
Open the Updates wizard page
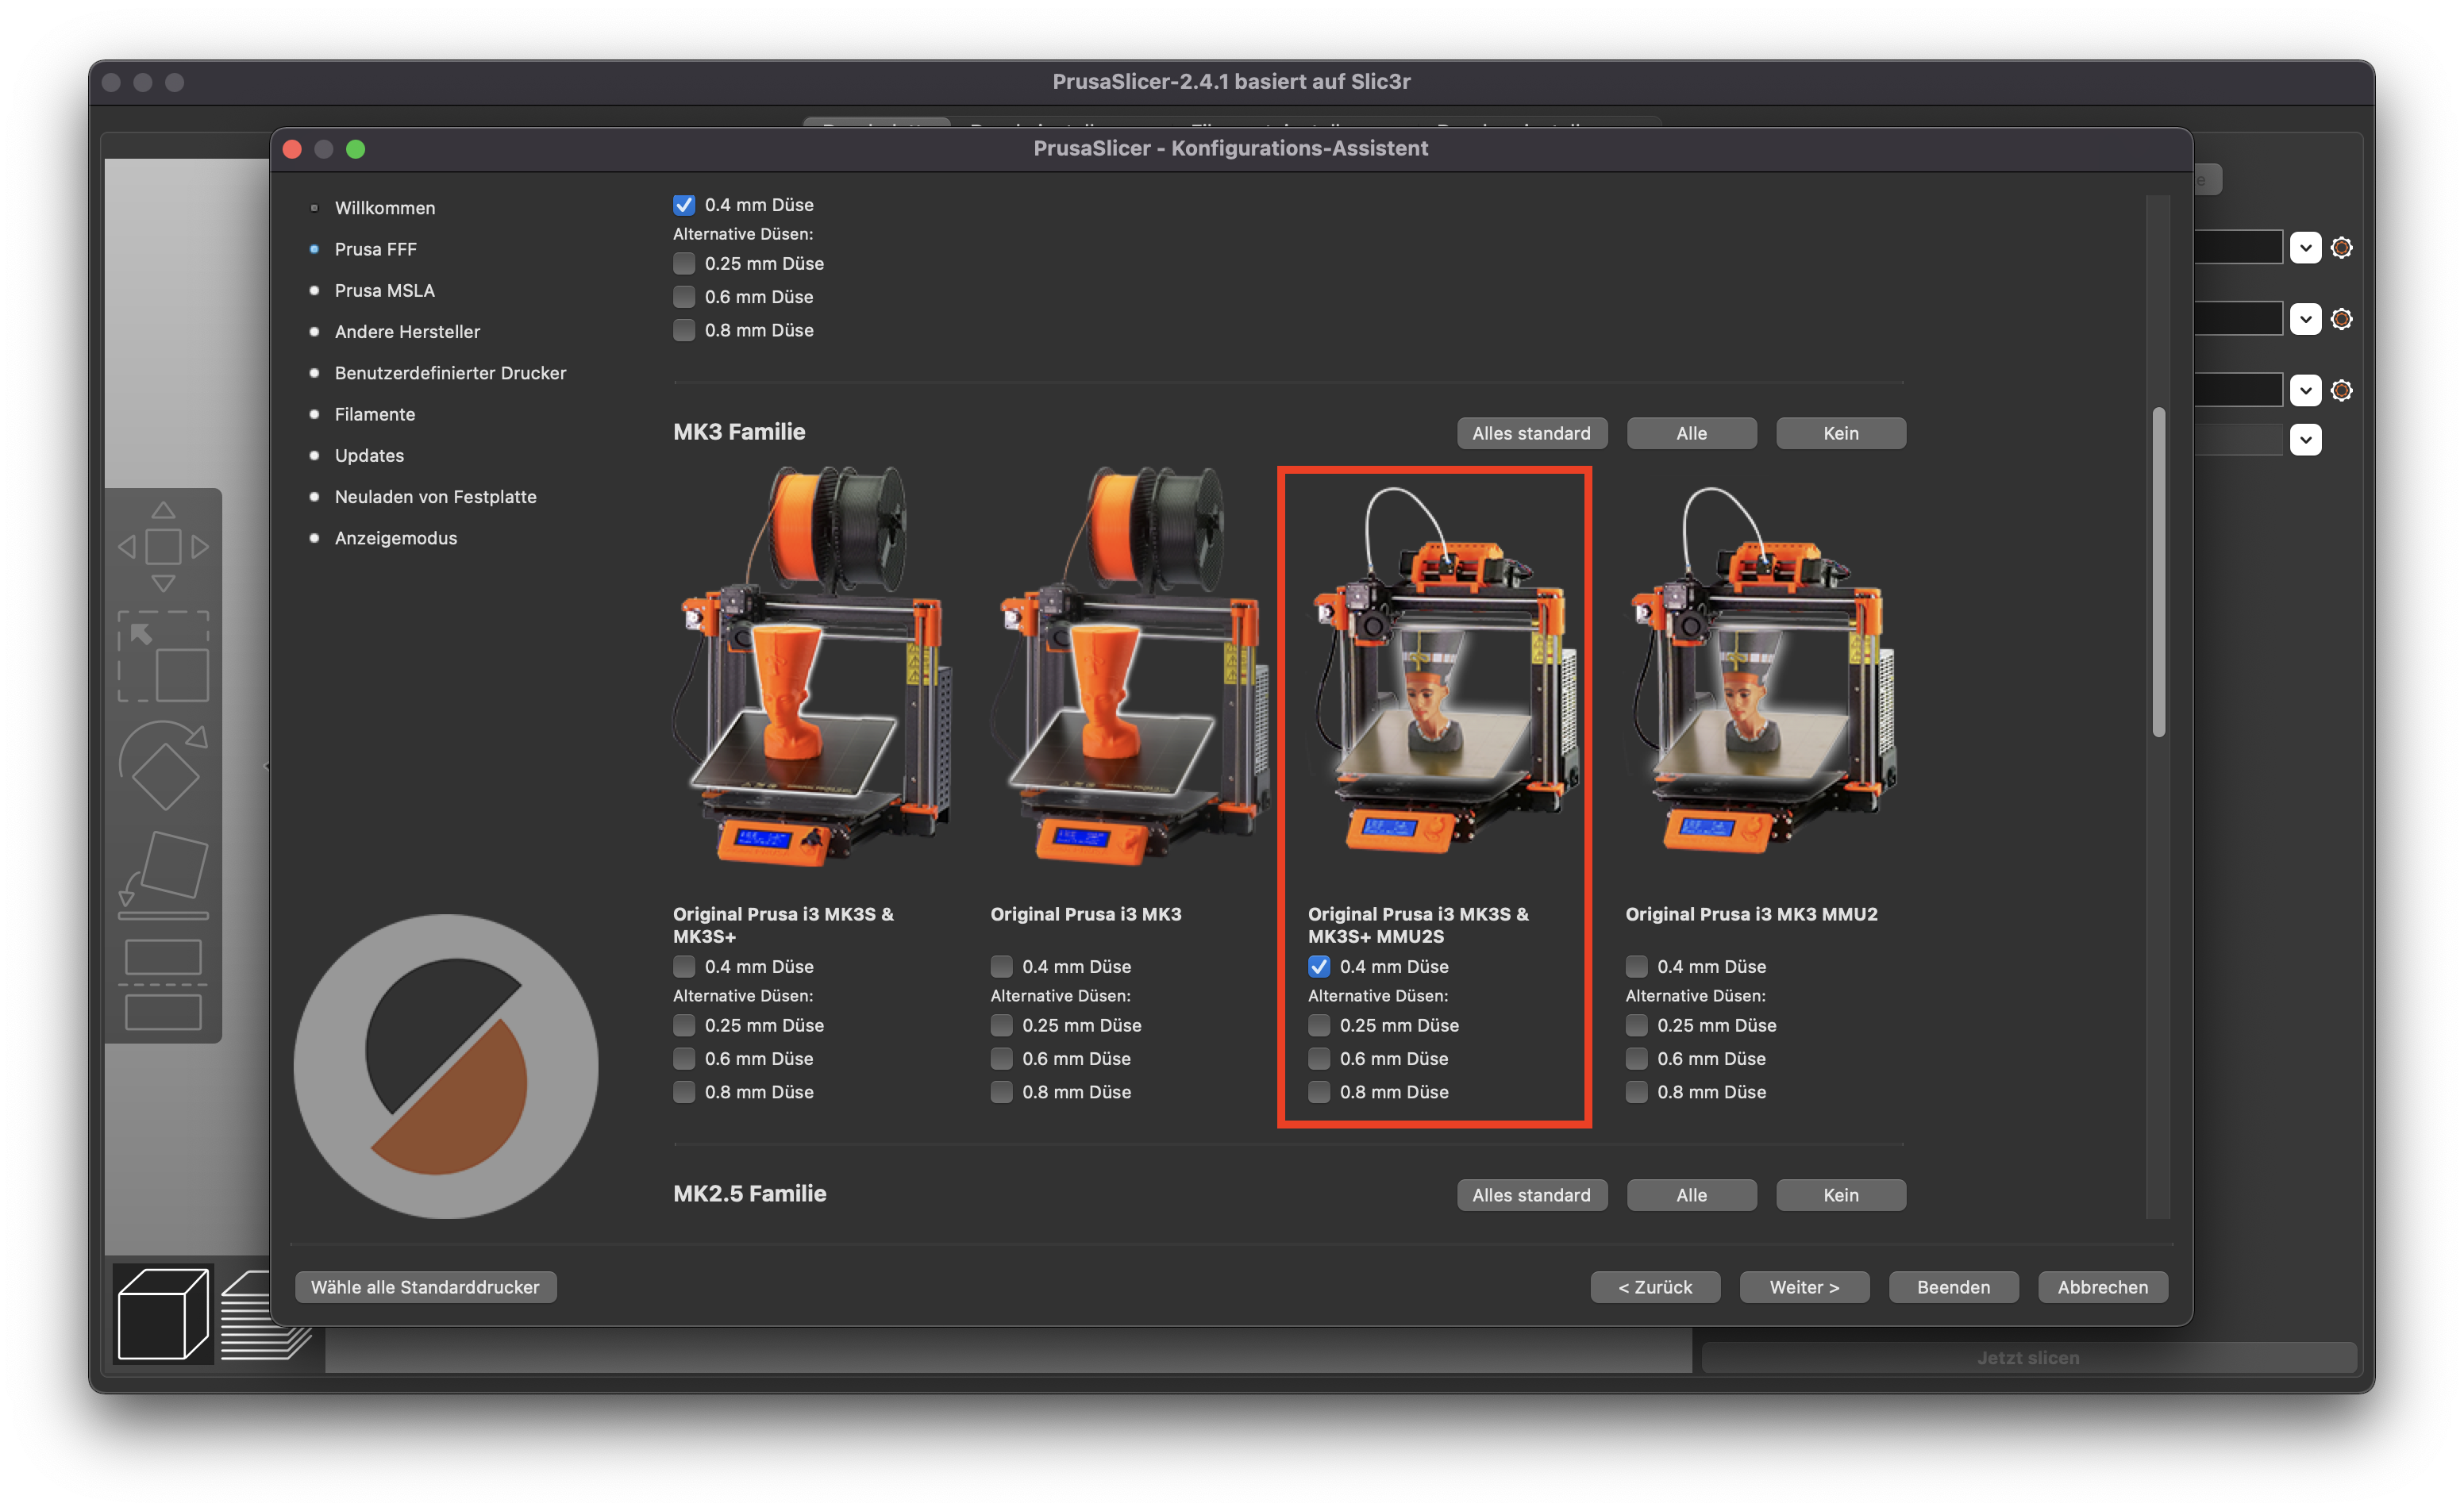[369, 455]
